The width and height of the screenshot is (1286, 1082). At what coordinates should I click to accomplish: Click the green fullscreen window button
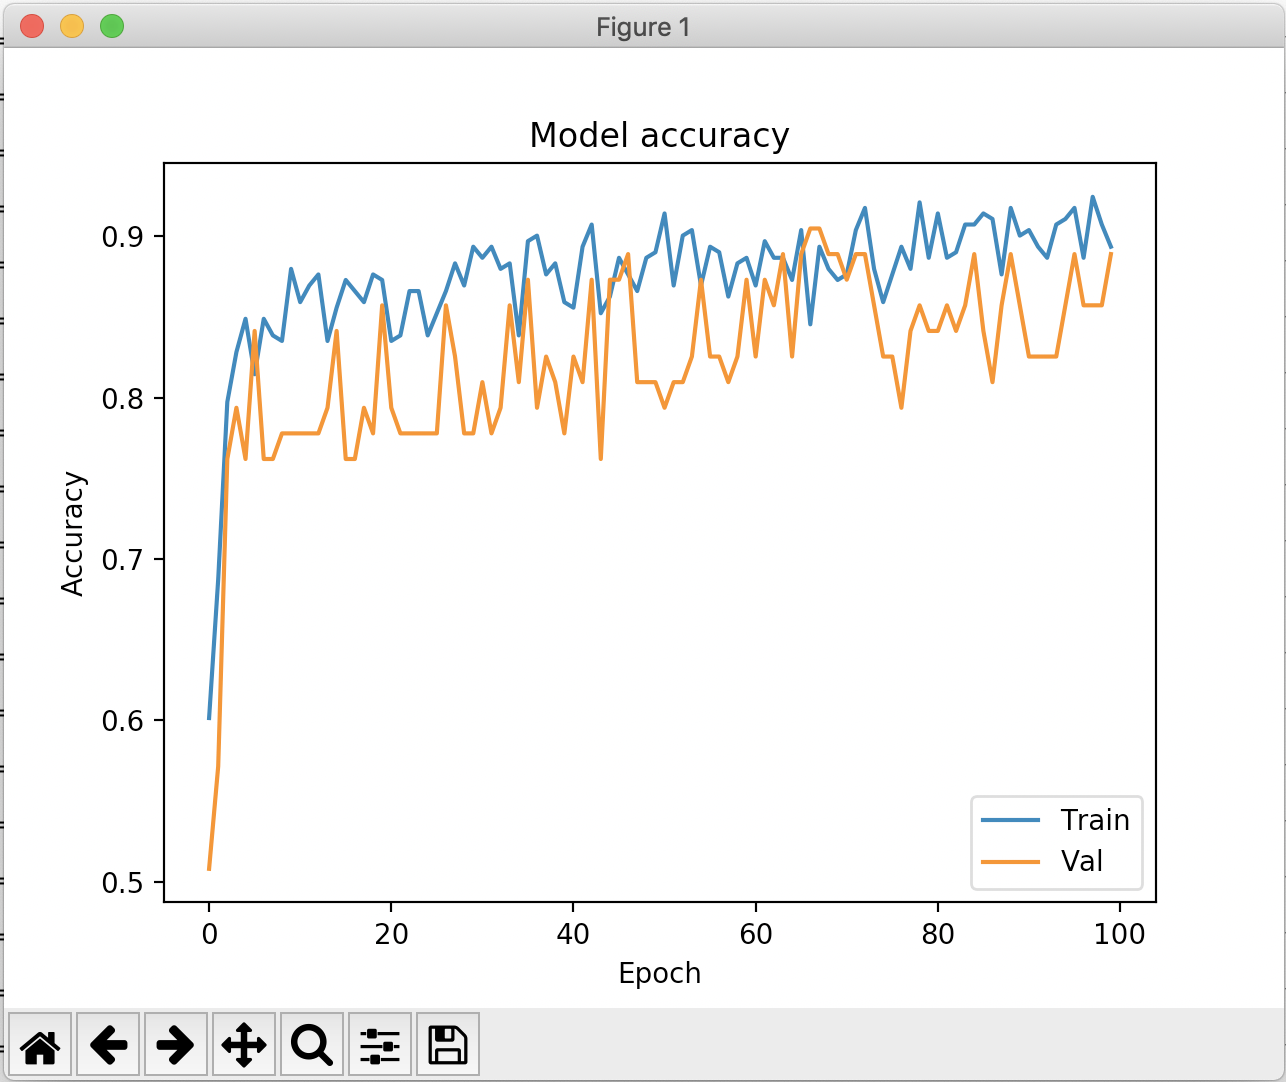point(112,26)
